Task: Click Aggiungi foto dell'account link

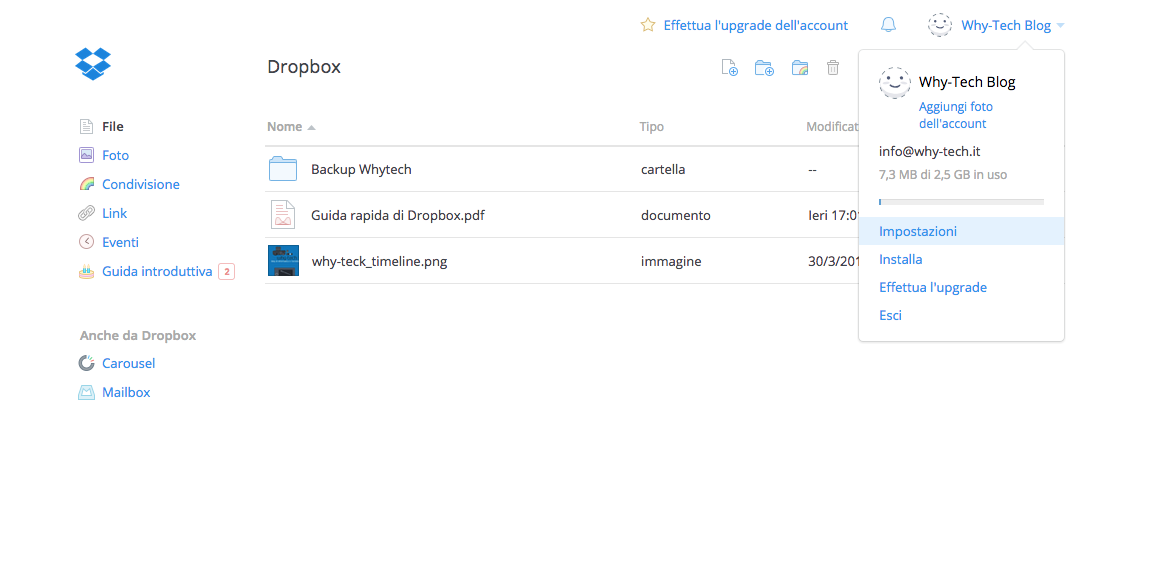Action: (956, 115)
